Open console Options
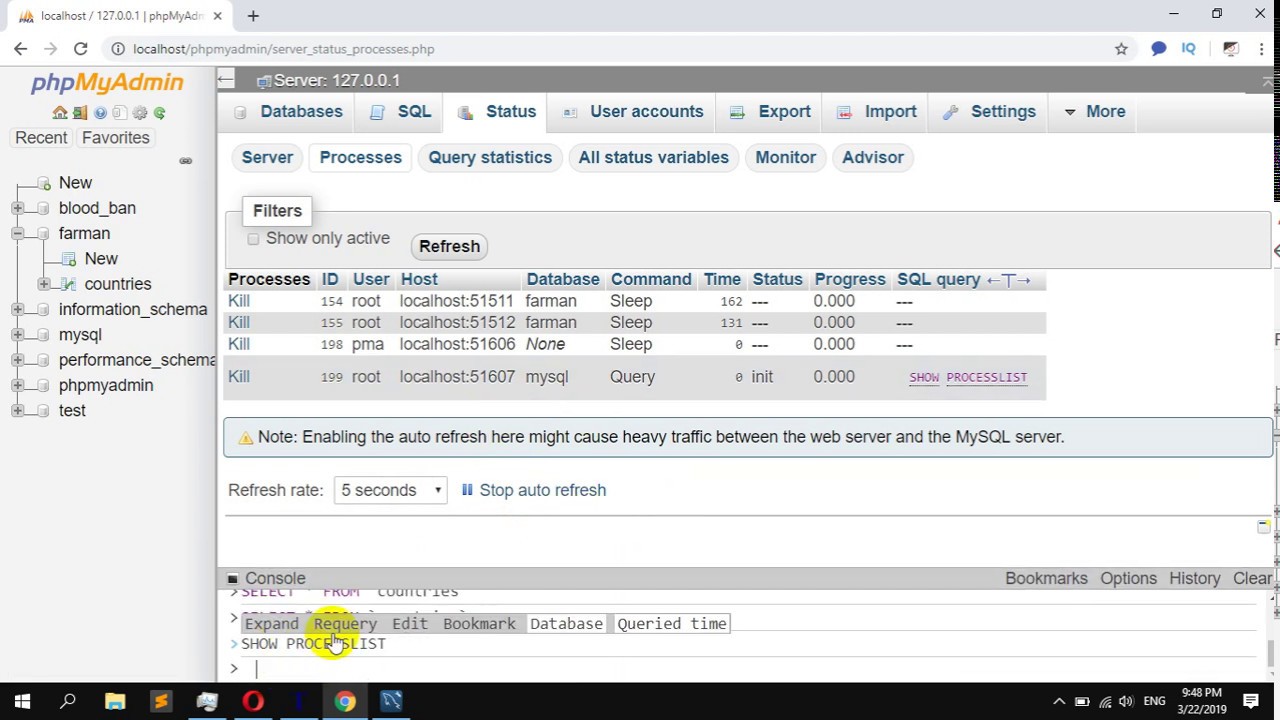 (1128, 579)
